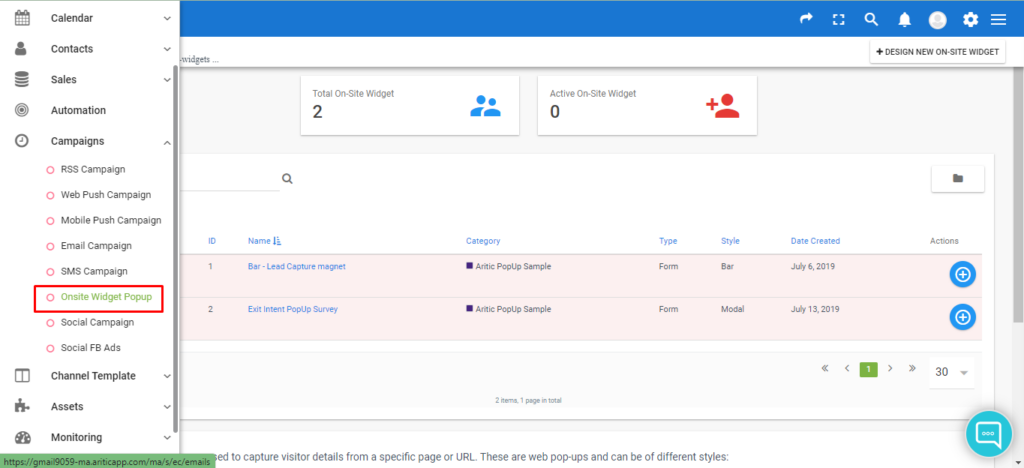
Task: Toggle fullscreen mode icon
Action: (x=839, y=20)
